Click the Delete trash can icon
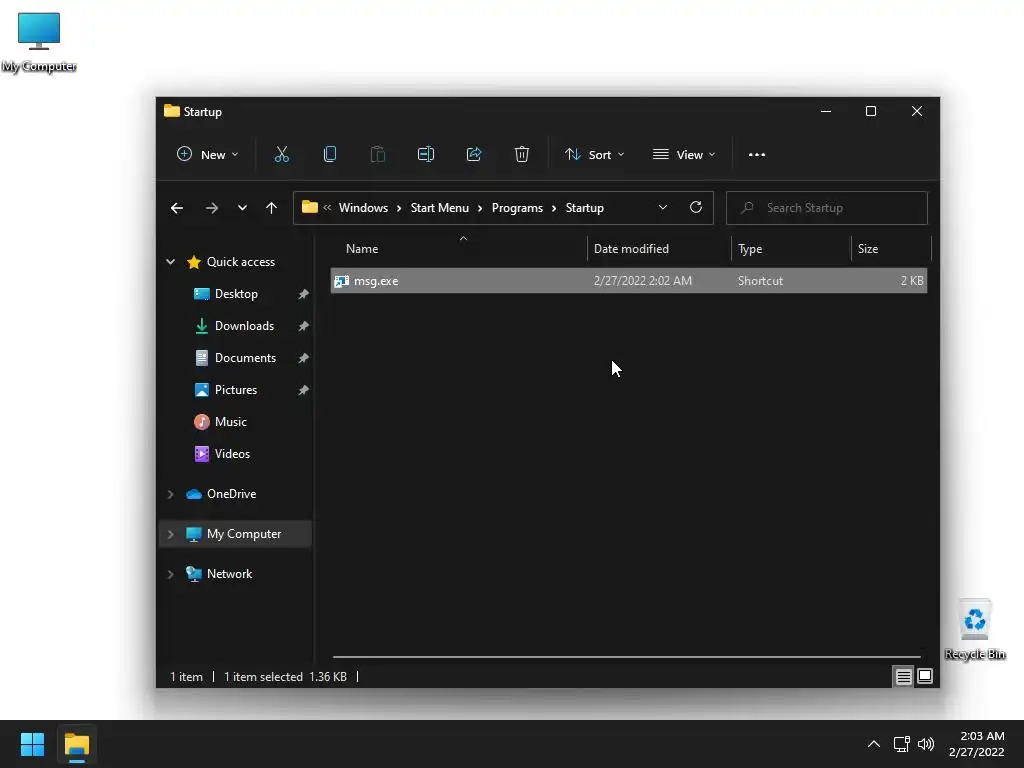Viewport: 1024px width, 768px height. coord(521,155)
